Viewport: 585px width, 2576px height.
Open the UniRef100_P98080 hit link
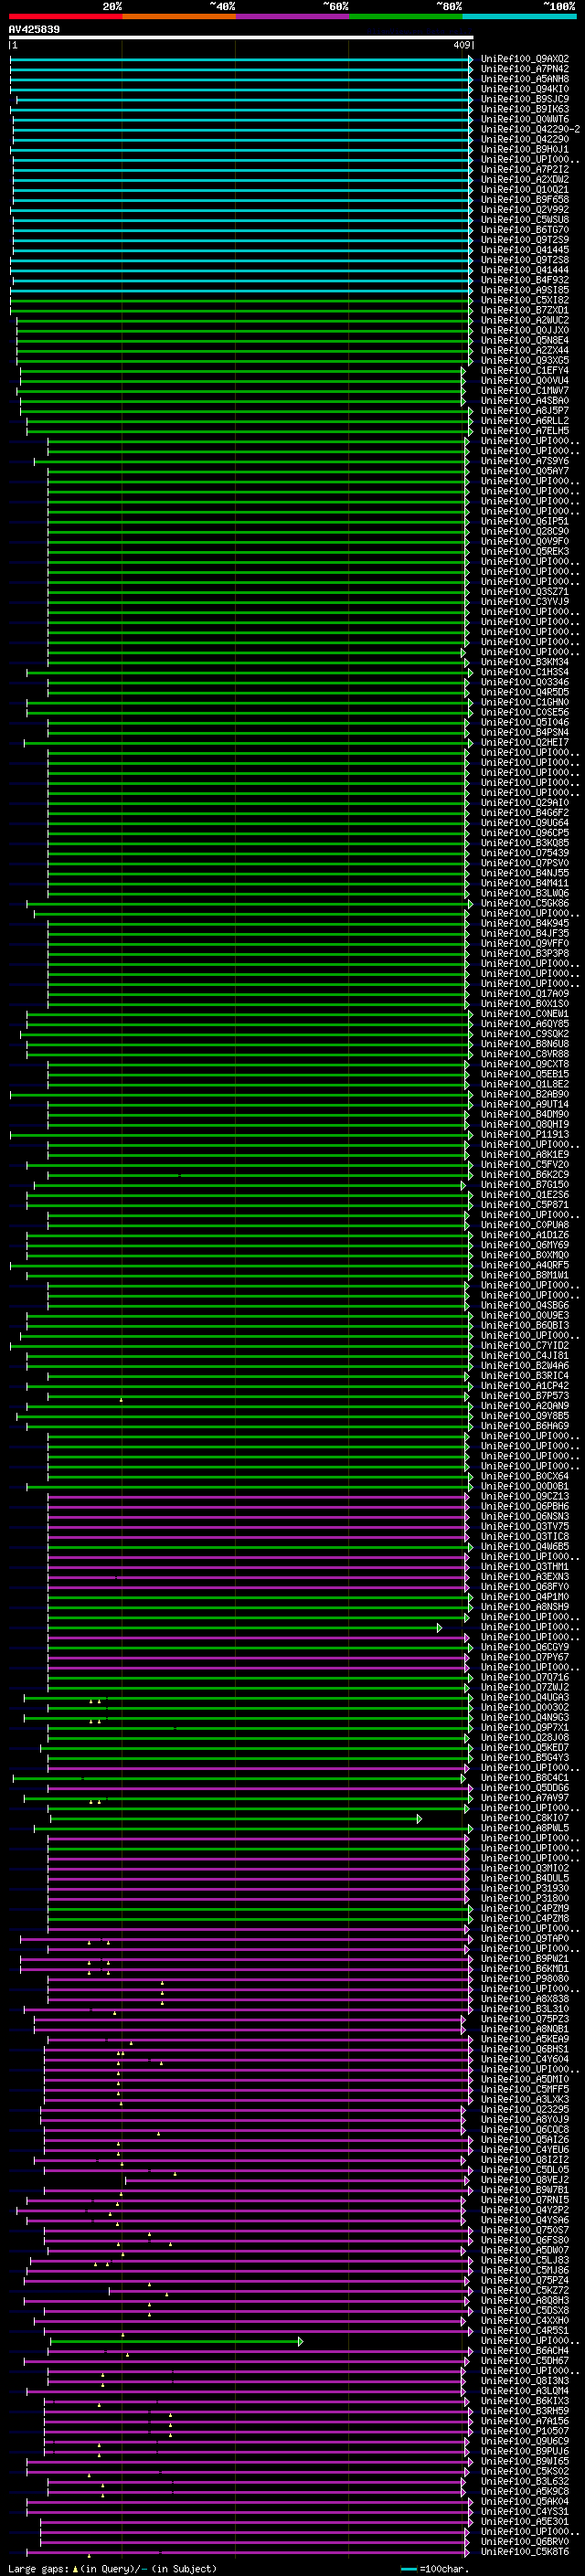pyautogui.click(x=525, y=1979)
